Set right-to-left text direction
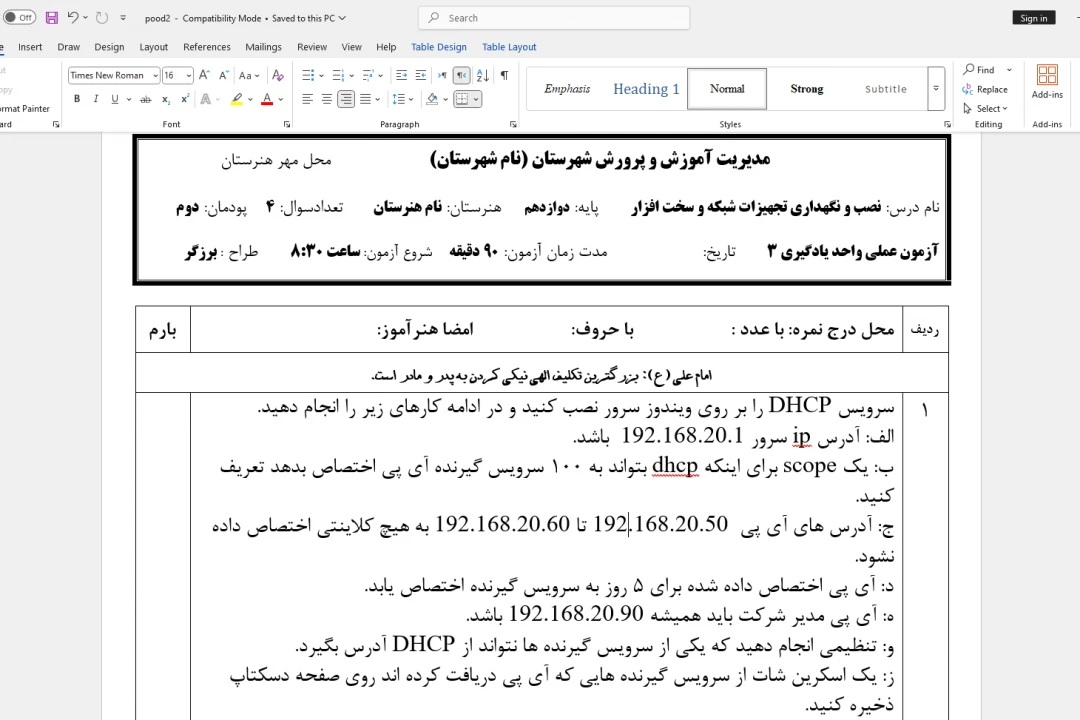Image resolution: width=1080 pixels, height=720 pixels. coord(461,75)
